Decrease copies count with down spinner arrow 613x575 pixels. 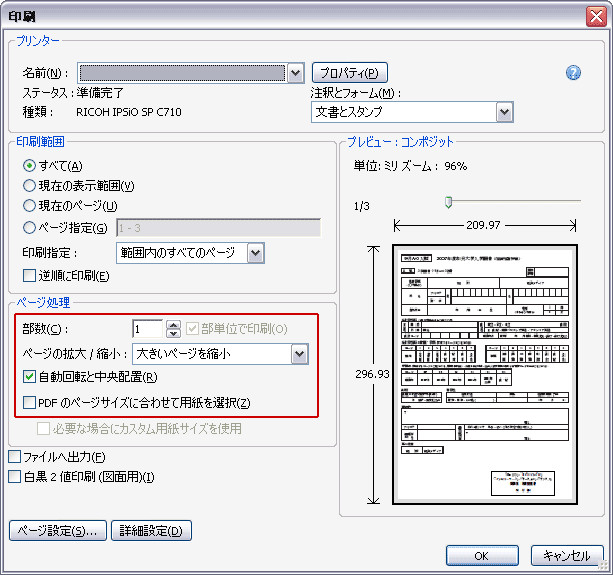click(173, 333)
